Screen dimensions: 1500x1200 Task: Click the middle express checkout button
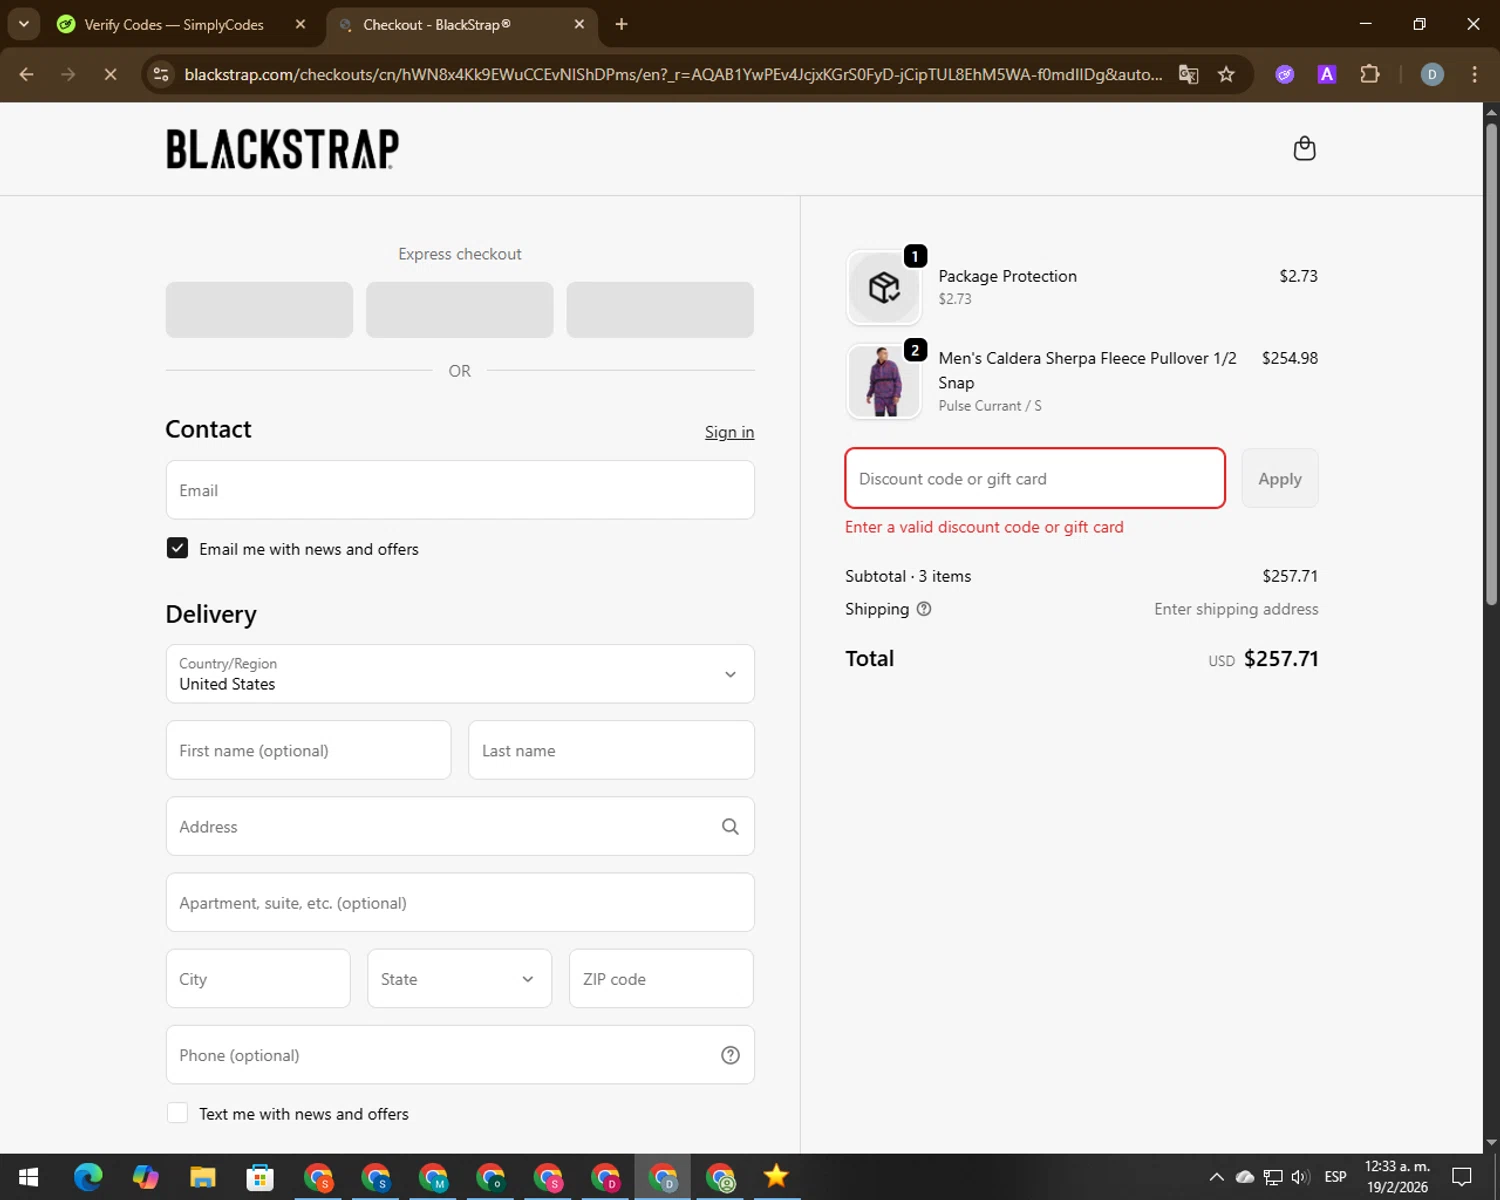pos(460,310)
